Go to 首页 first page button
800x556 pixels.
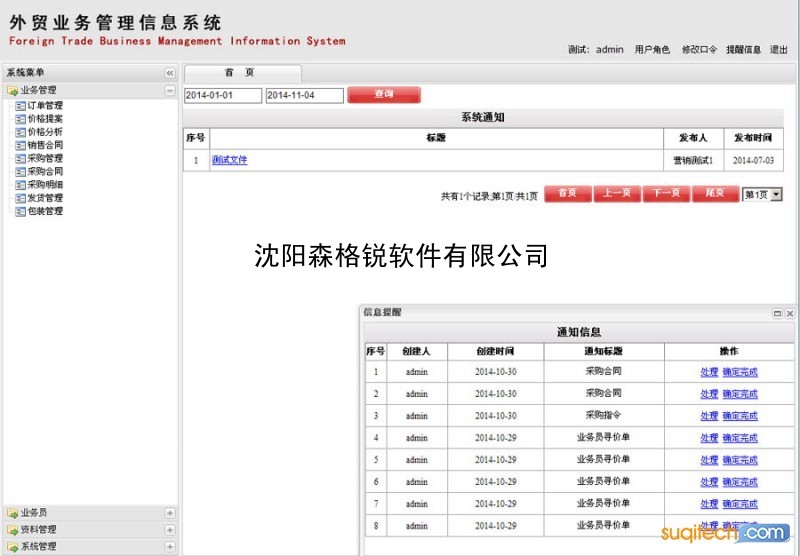click(x=568, y=193)
